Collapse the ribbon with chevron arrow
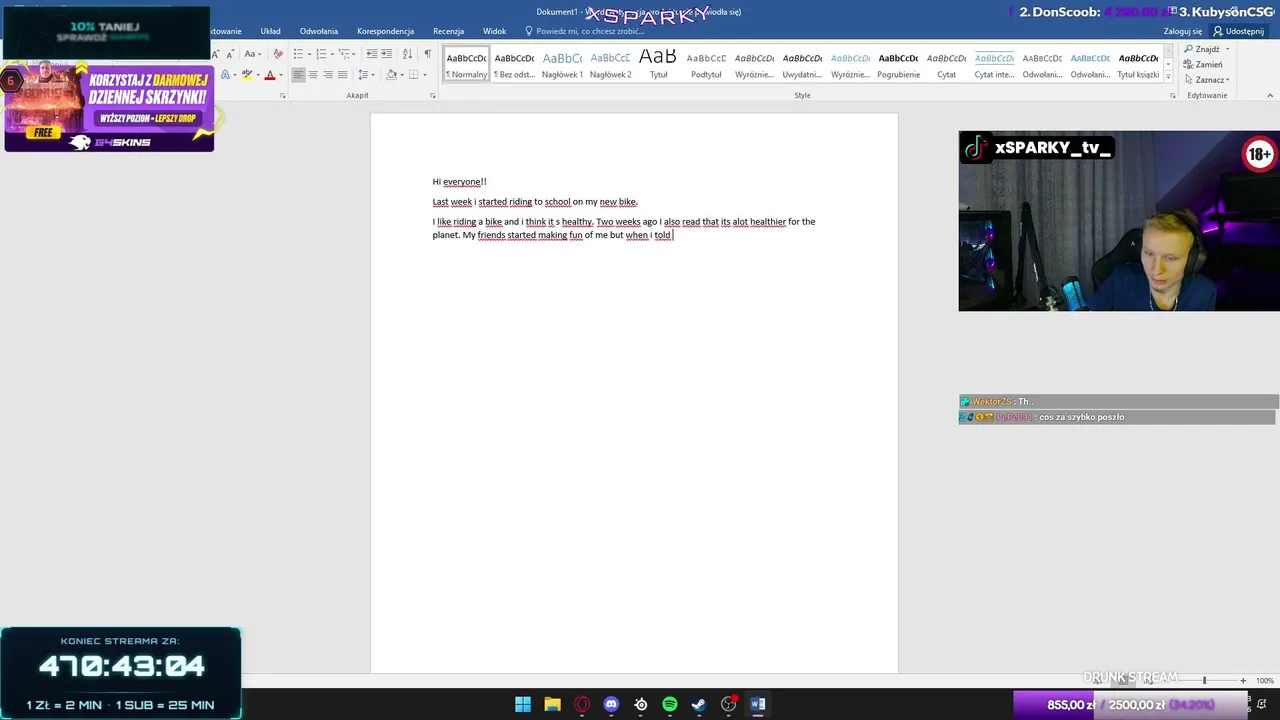Image resolution: width=1280 pixels, height=720 pixels. tap(1270, 96)
